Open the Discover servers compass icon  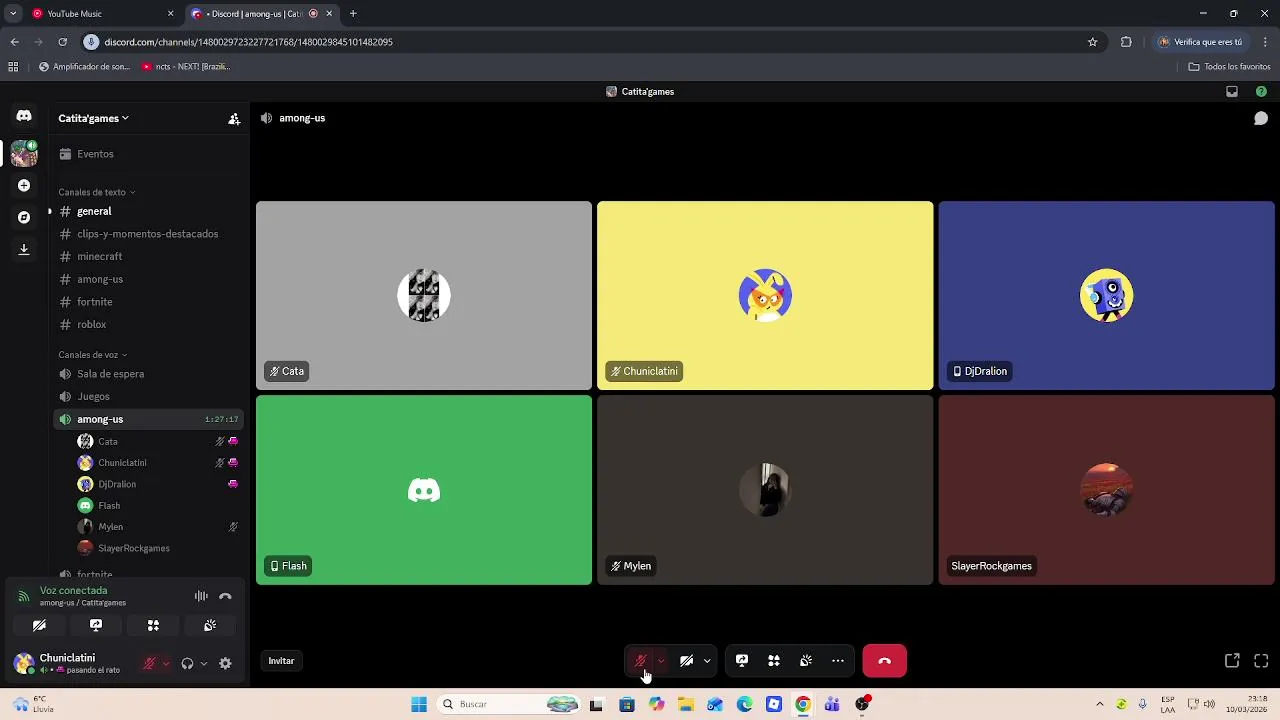pos(24,217)
